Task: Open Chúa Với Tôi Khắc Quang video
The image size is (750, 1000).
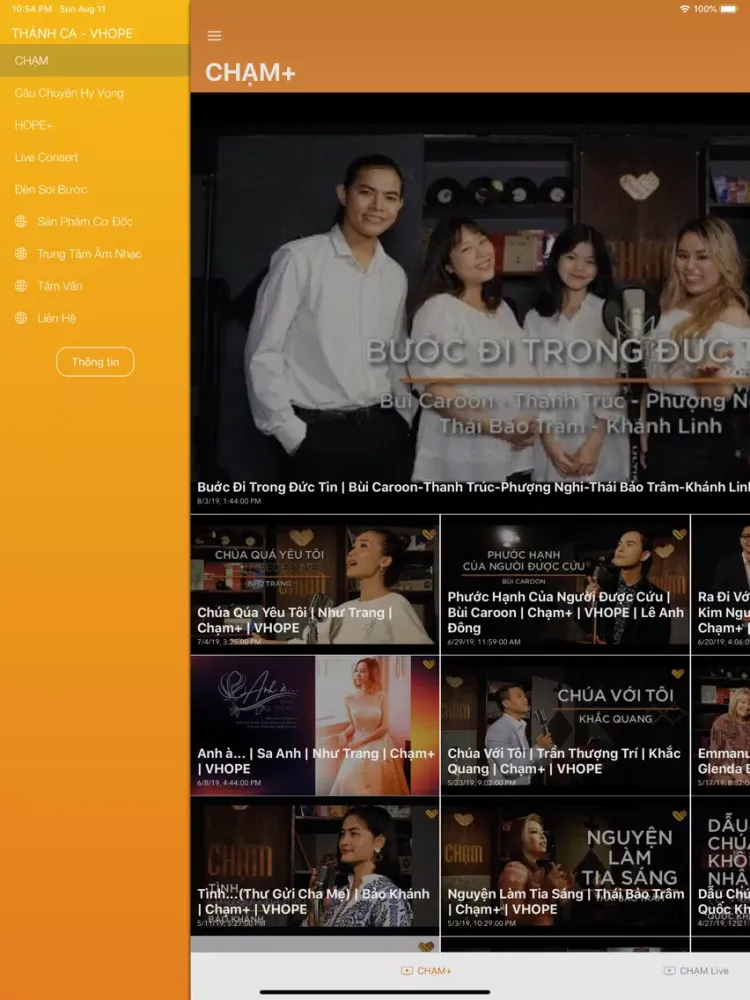Action: coord(565,725)
